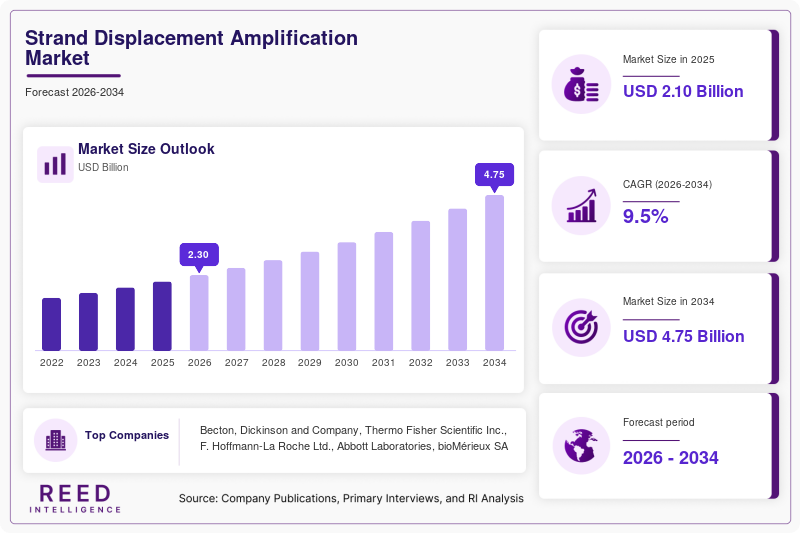Image resolution: width=800 pixels, height=533 pixels.
Task: Click the 2025 axis label
Action: point(162,363)
